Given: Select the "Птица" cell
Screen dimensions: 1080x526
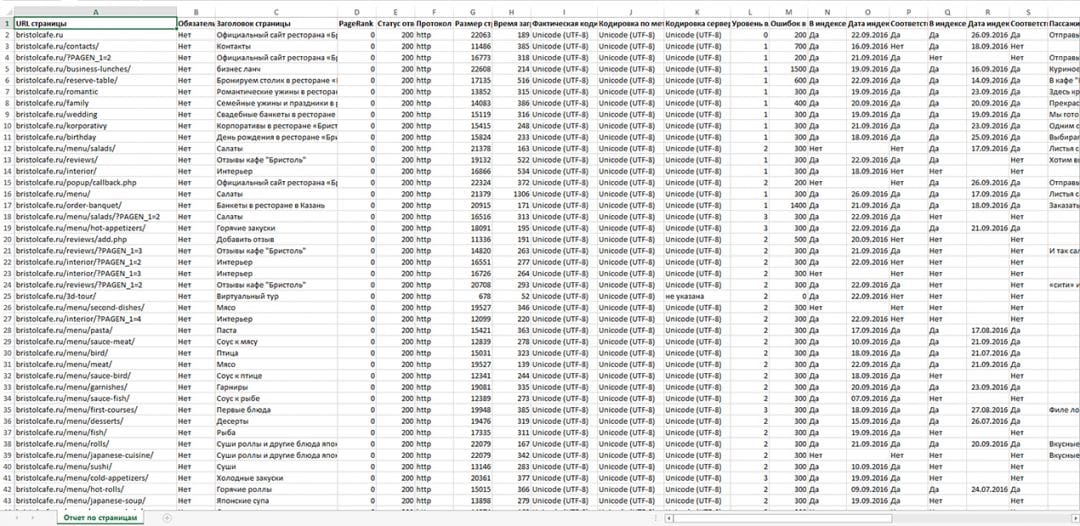Looking at the screenshot, I should [x=276, y=353].
